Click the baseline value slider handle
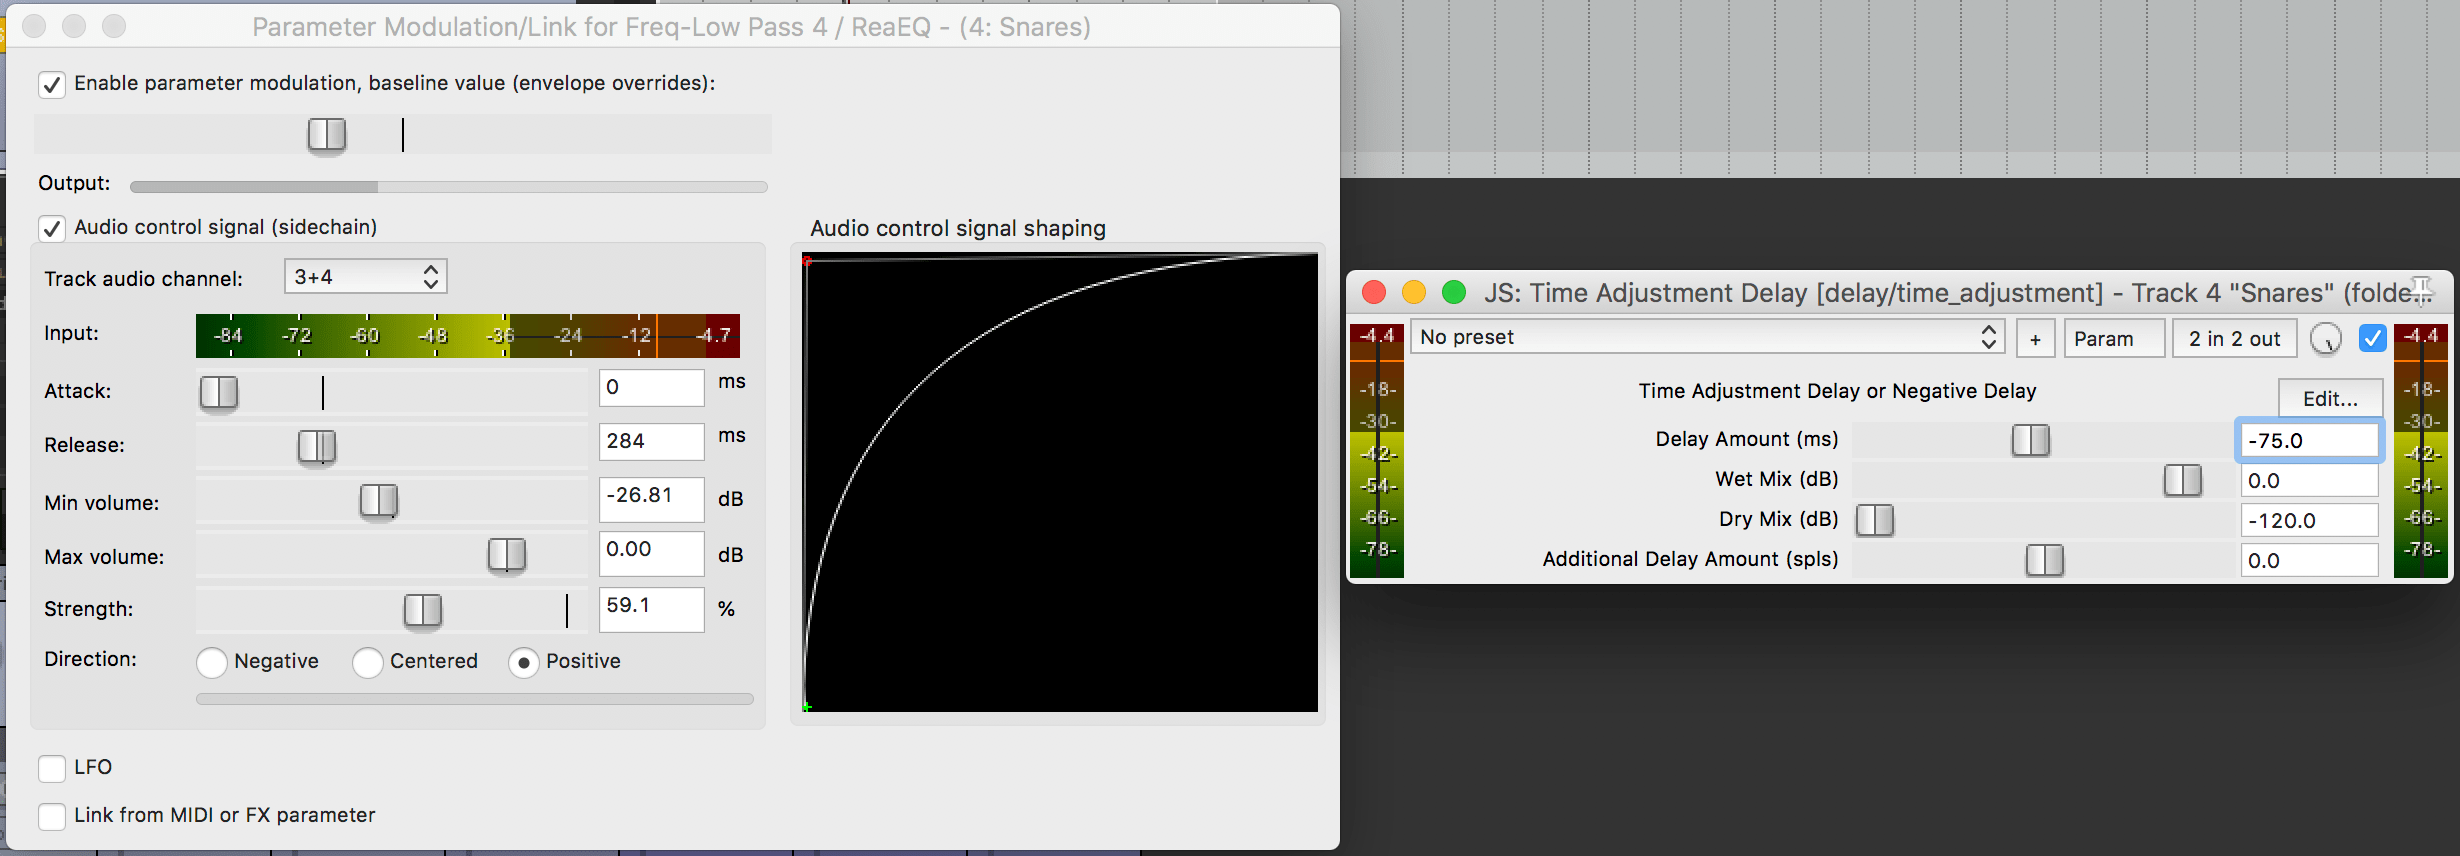Viewport: 2460px width, 856px height. (x=327, y=134)
